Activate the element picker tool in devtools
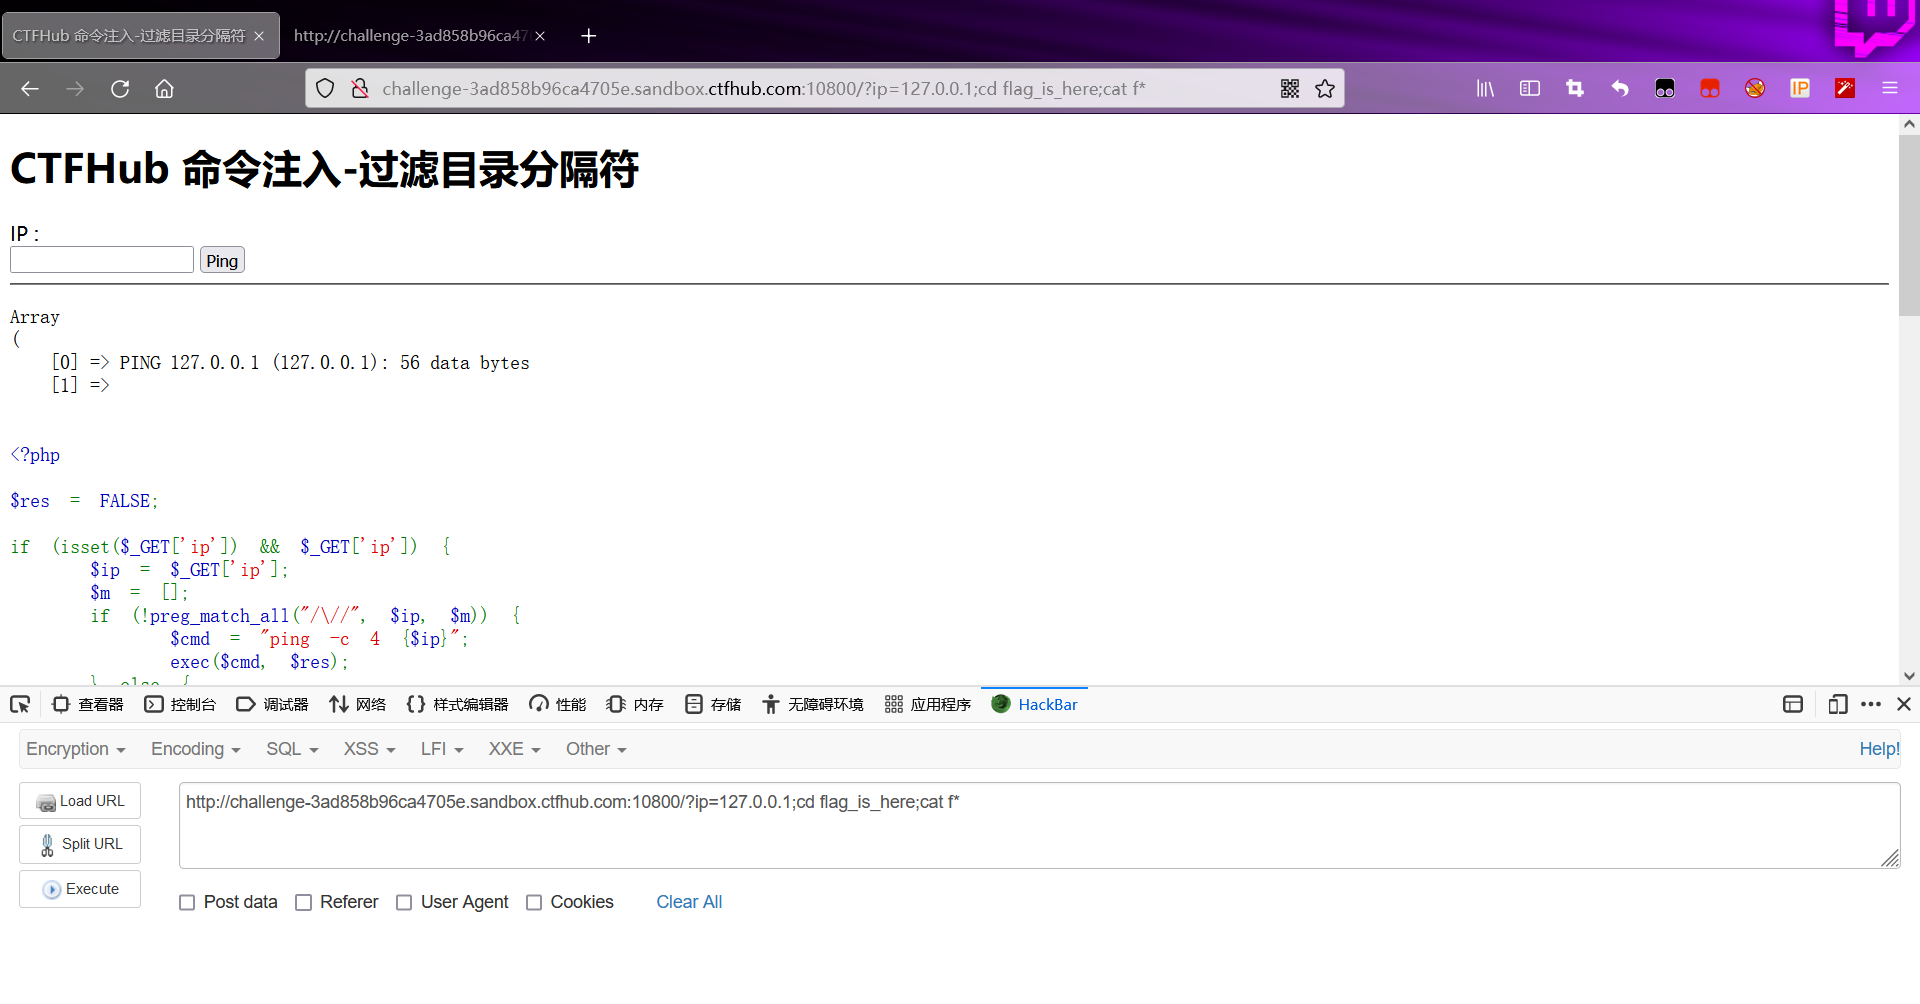Screen dimensions: 1920x1004 pyautogui.click(x=20, y=704)
